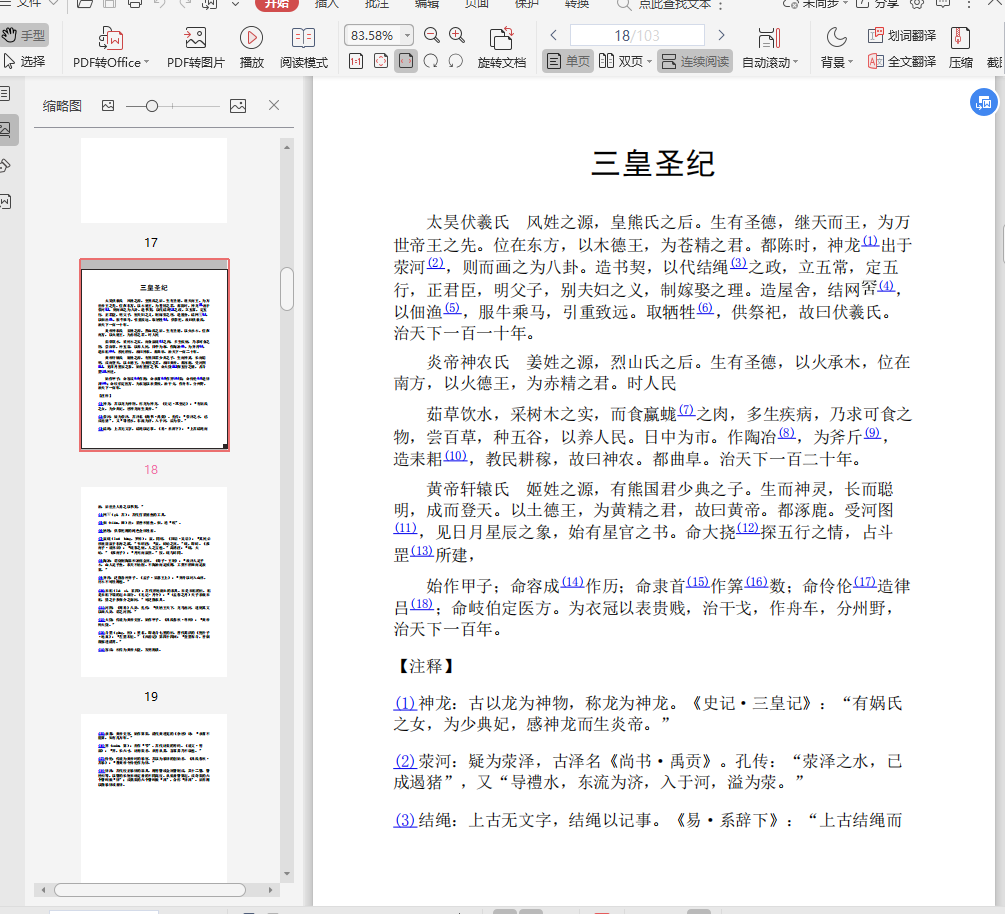The width and height of the screenshot is (1005, 914).
Task: Go to next page arrow
Action: [x=721, y=36]
